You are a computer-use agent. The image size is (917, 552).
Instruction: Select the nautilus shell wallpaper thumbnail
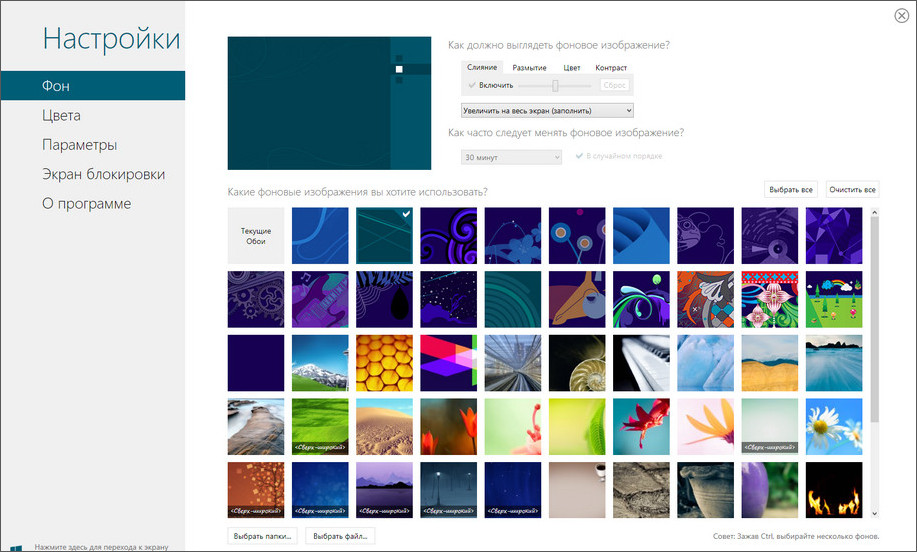577,363
